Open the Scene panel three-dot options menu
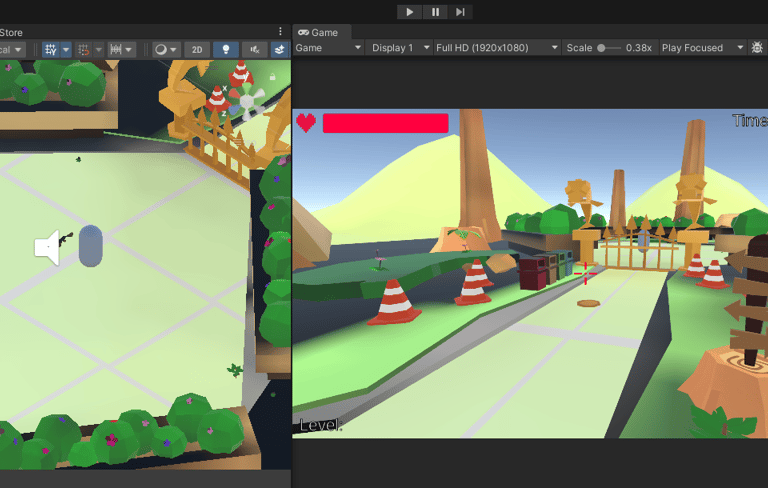Viewport: 768px width, 488px height. [x=280, y=31]
